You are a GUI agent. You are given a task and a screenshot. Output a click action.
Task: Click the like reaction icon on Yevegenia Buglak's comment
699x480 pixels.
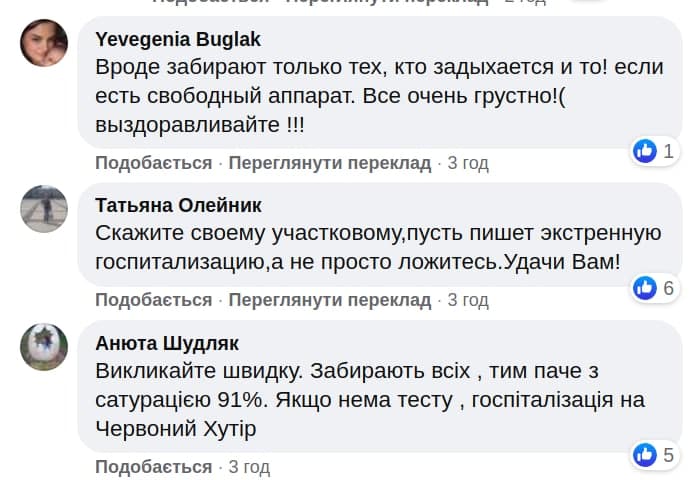pos(645,151)
